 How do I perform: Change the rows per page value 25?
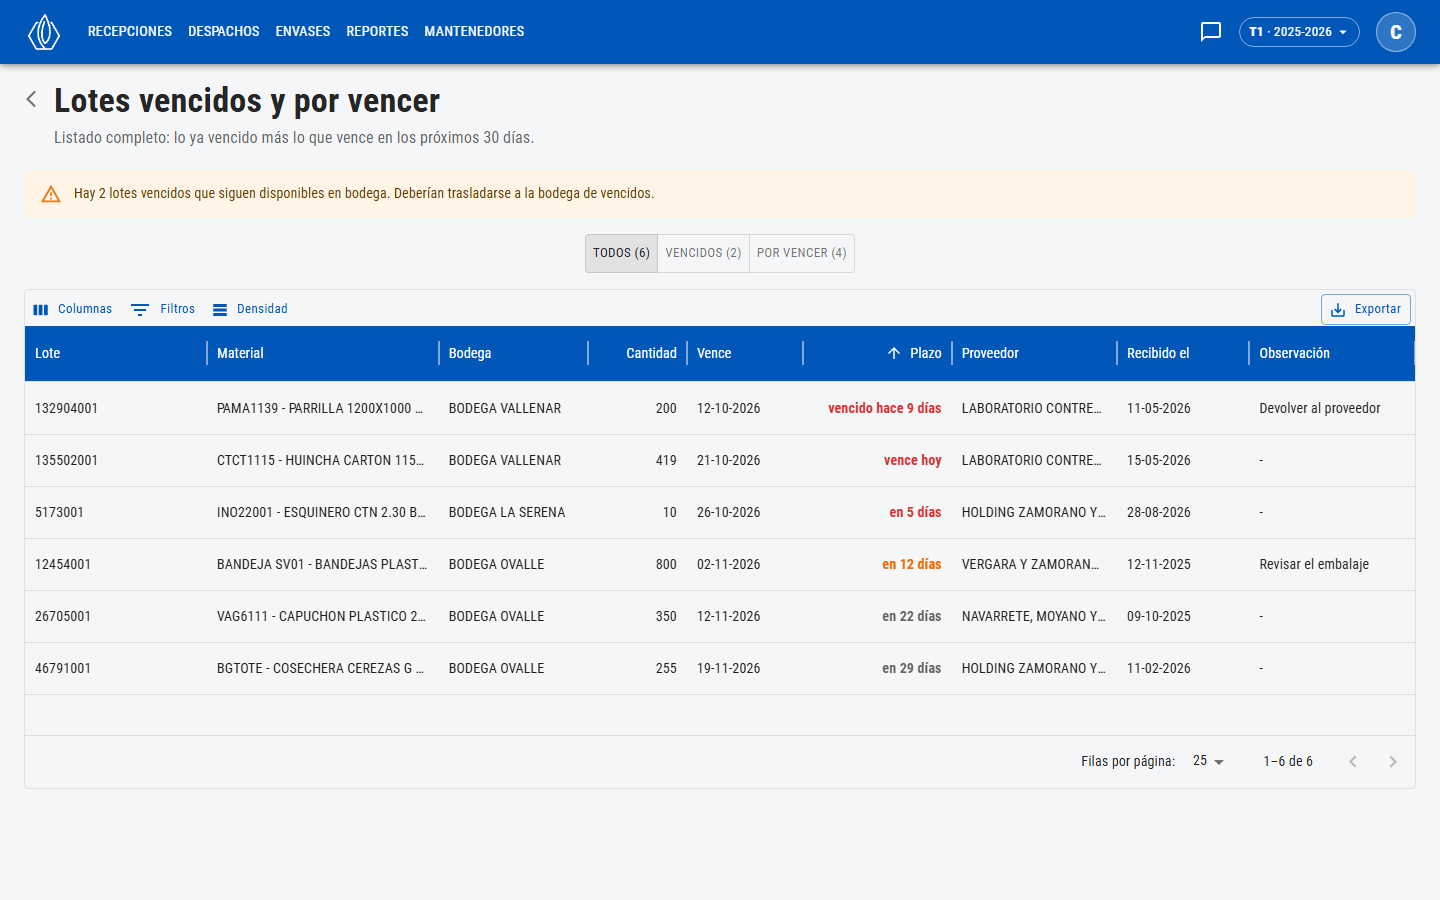[1208, 761]
